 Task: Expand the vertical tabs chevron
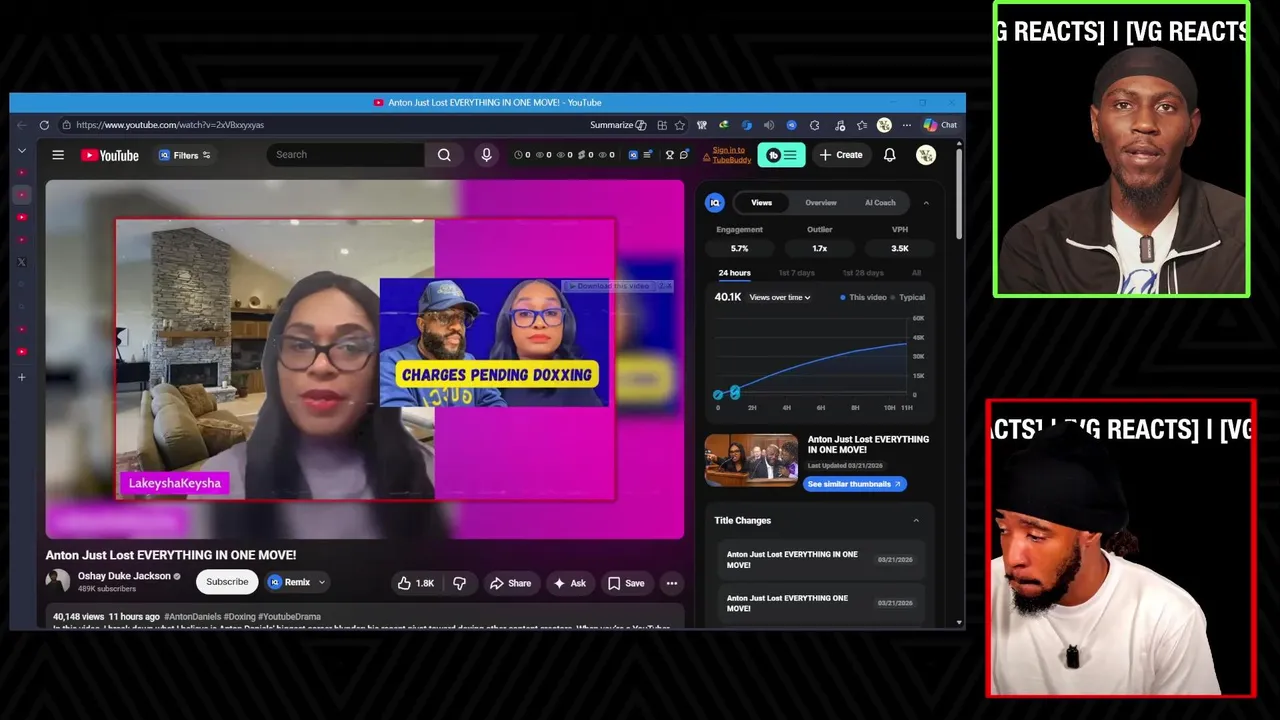22,151
